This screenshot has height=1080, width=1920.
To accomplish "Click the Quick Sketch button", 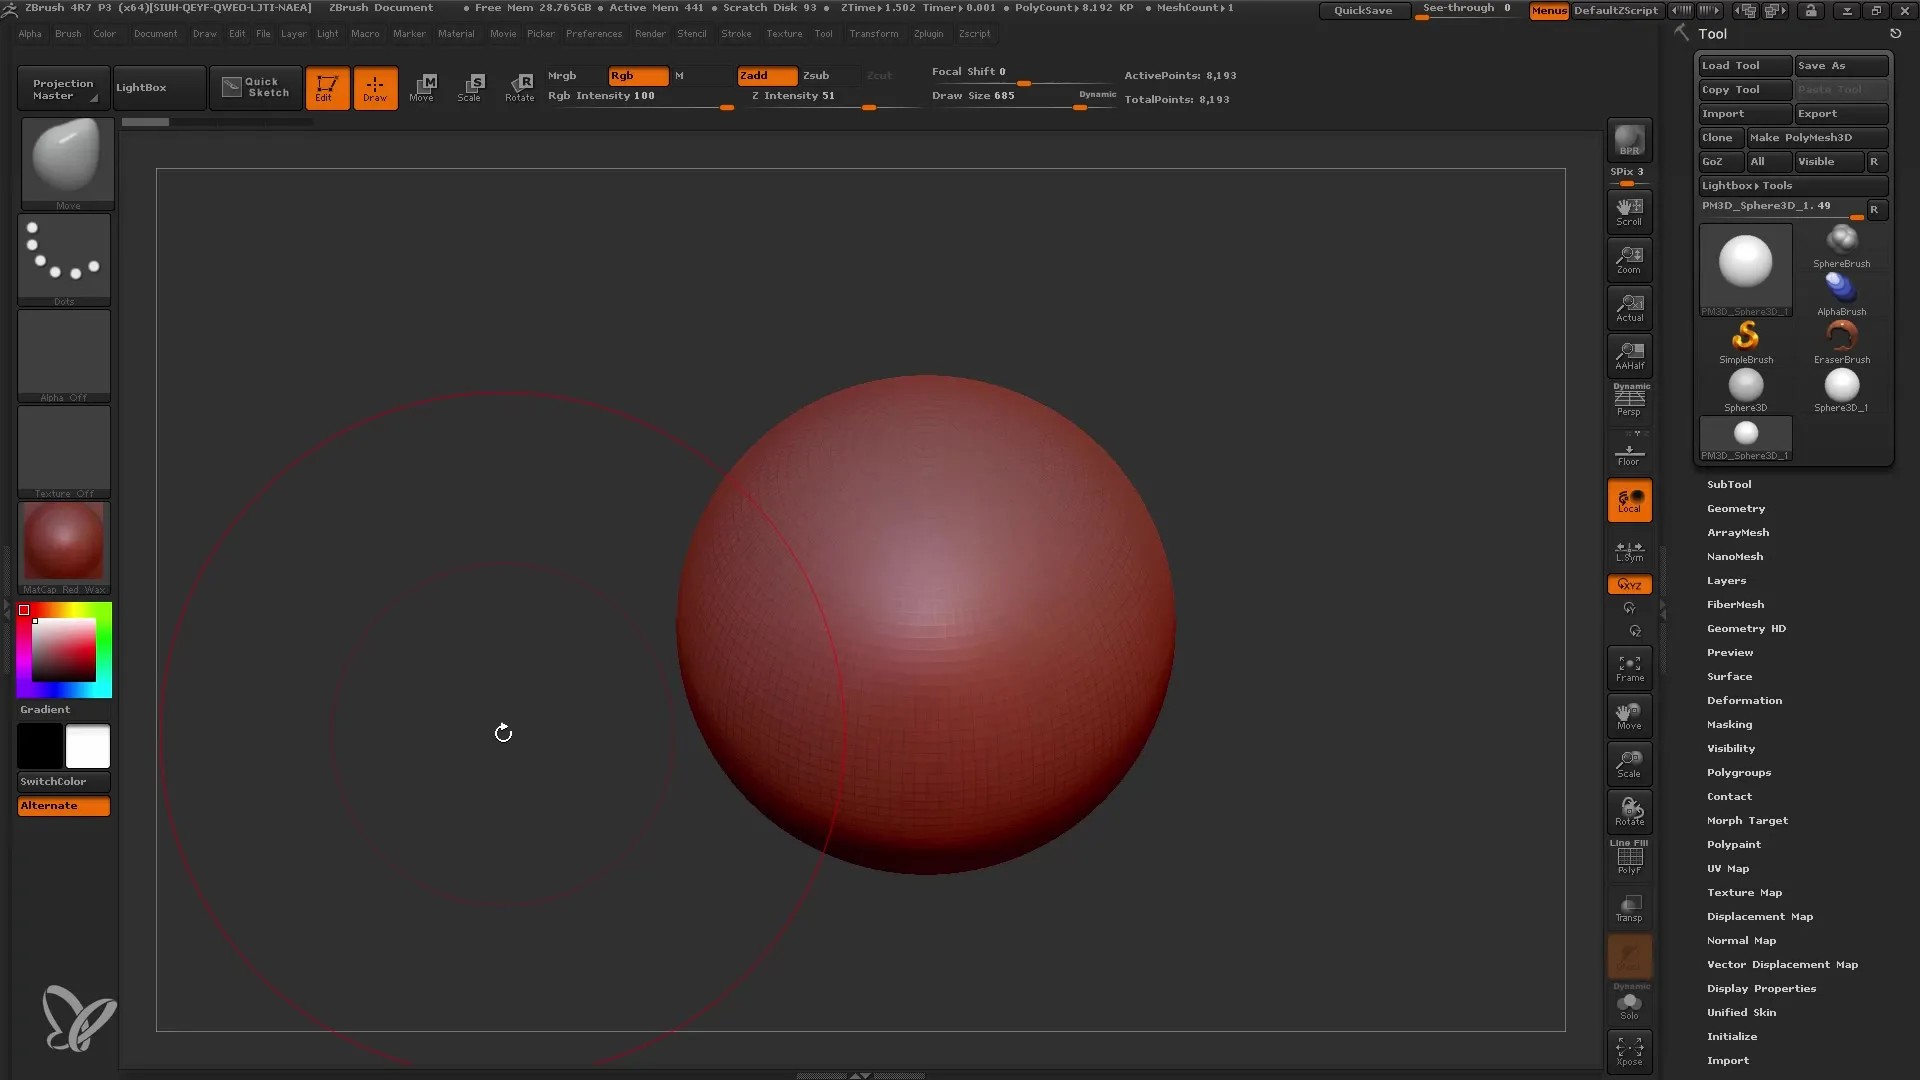I will [x=256, y=88].
